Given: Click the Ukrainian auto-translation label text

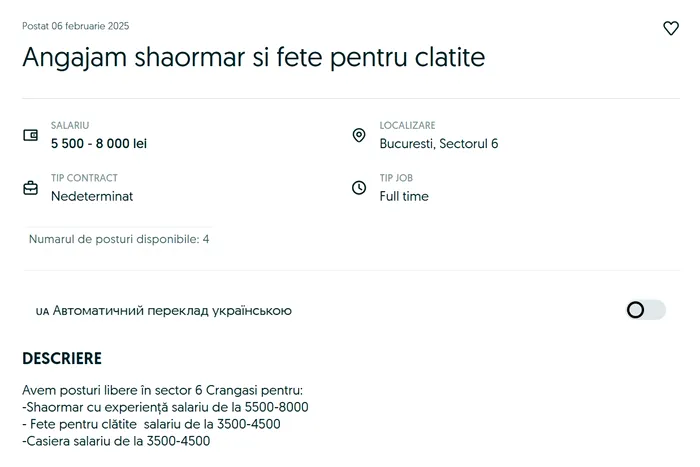Looking at the screenshot, I should 172,311.
